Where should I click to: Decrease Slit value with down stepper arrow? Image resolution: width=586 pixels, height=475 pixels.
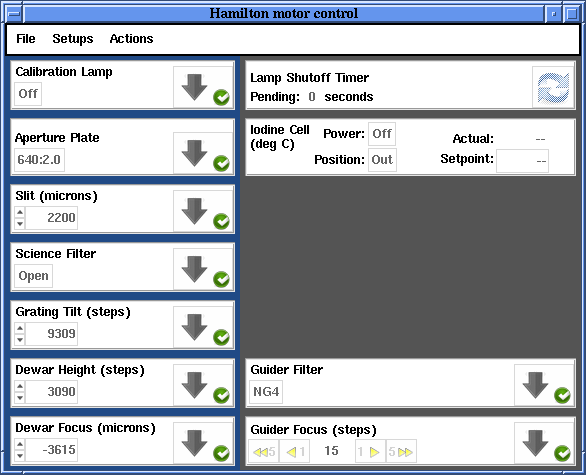pyautogui.click(x=20, y=223)
